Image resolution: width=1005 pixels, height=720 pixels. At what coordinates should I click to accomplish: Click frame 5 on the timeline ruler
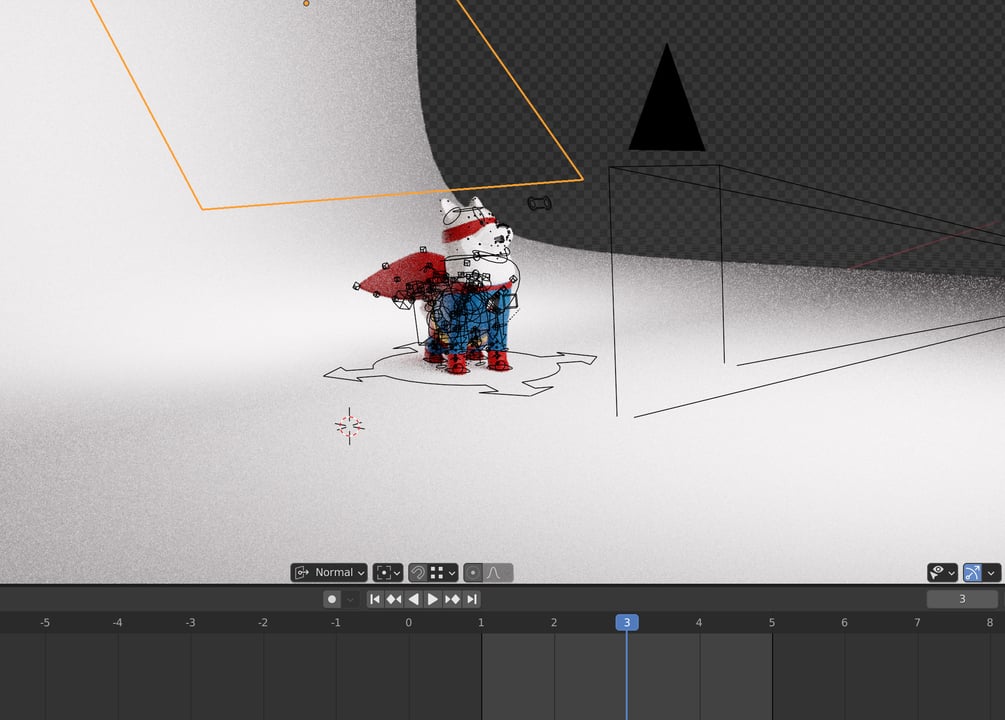pos(772,623)
